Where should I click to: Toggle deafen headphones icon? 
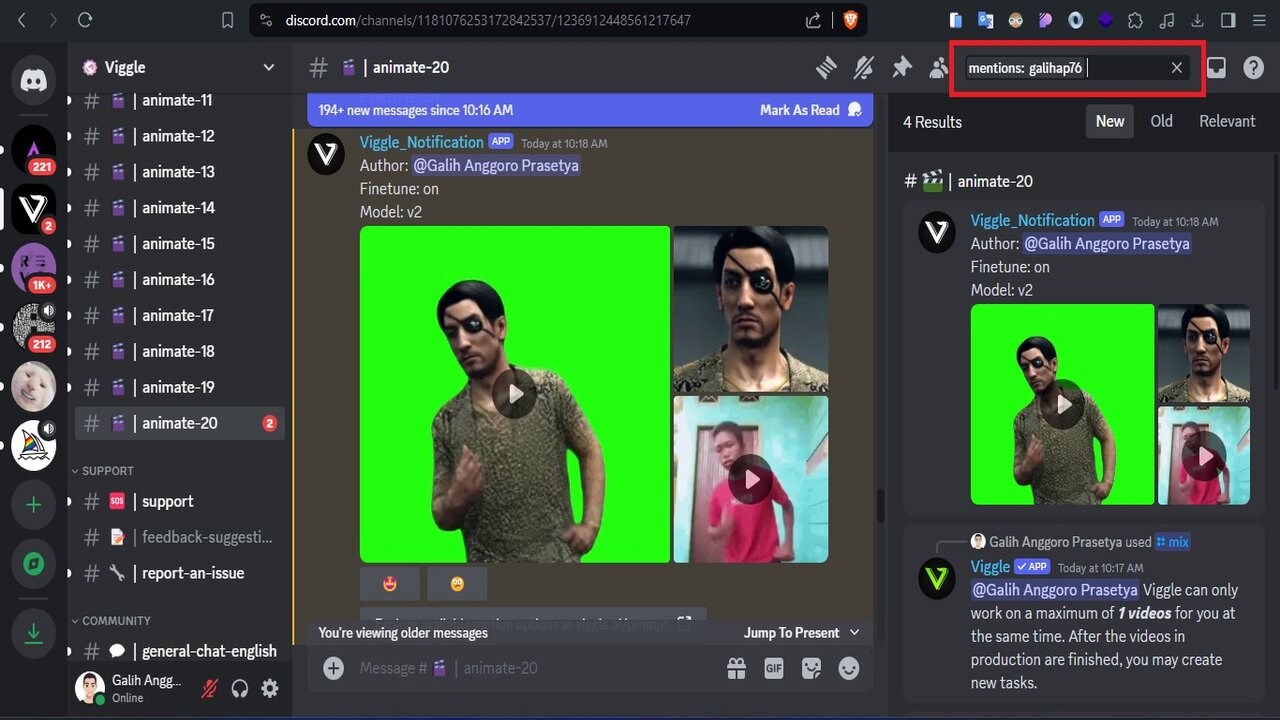239,688
